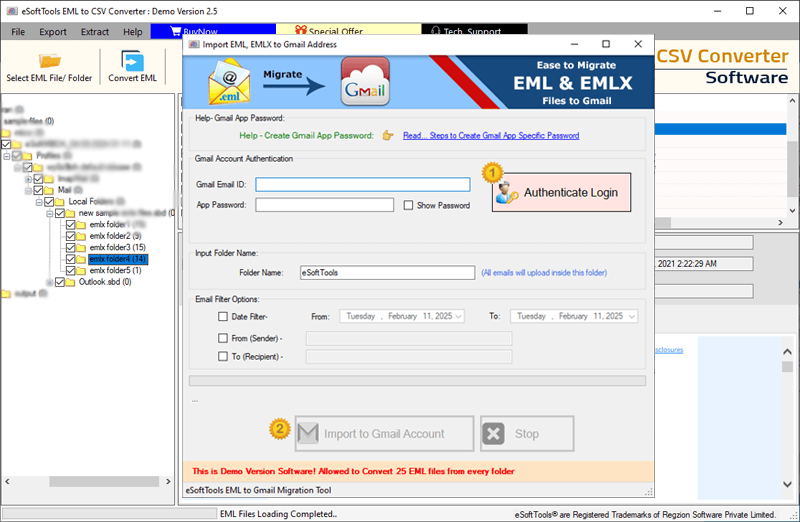Click right arrow of tree horizontal scrollbar

point(168,481)
